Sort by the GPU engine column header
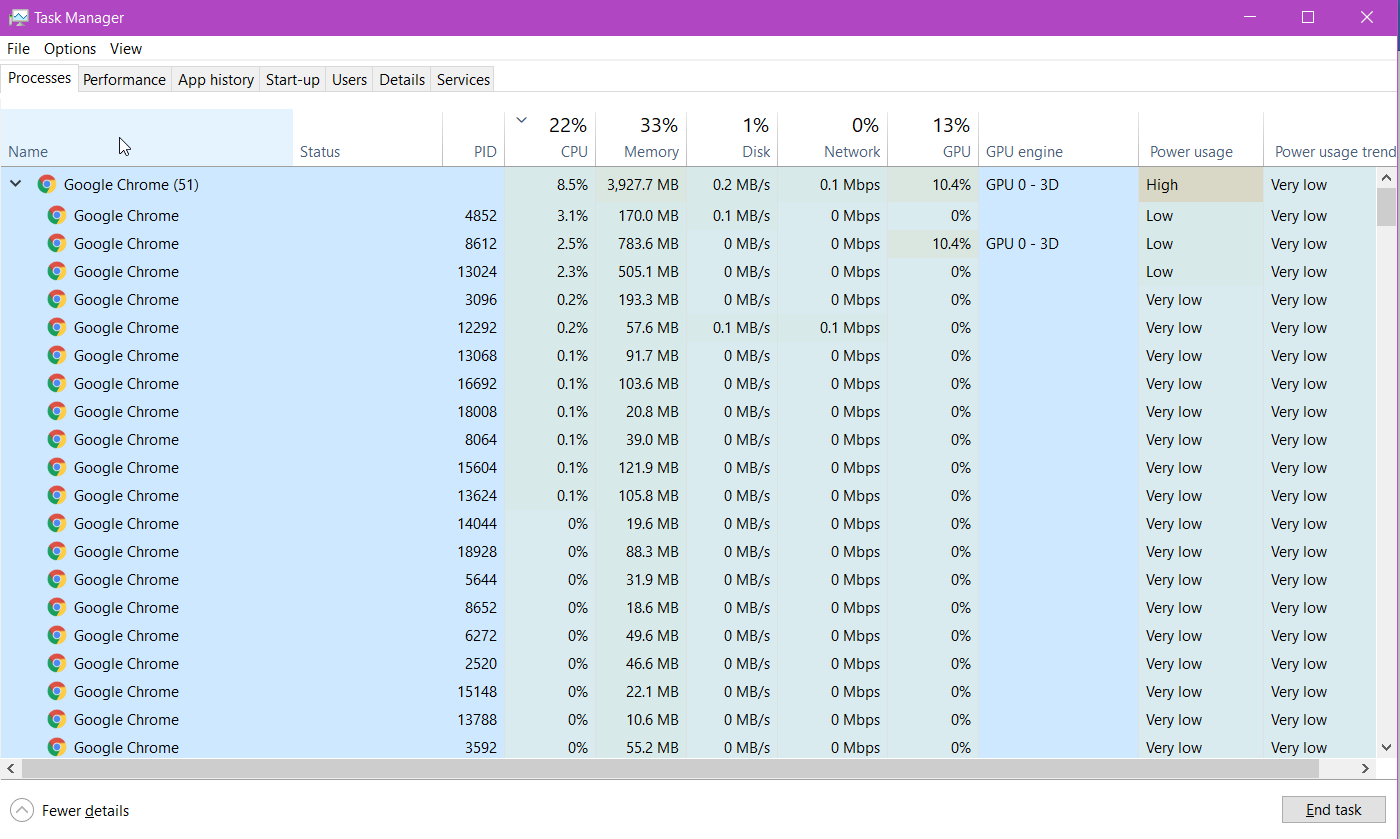The width and height of the screenshot is (1400, 839). pyautogui.click(x=1059, y=138)
